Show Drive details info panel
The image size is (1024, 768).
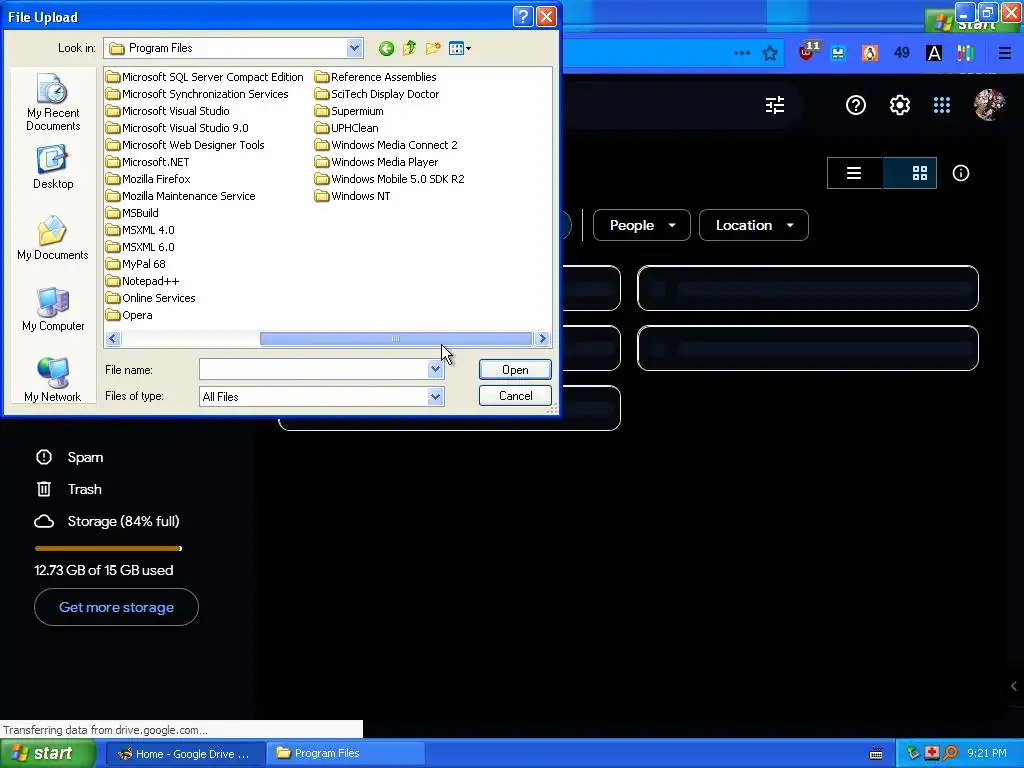(x=961, y=173)
